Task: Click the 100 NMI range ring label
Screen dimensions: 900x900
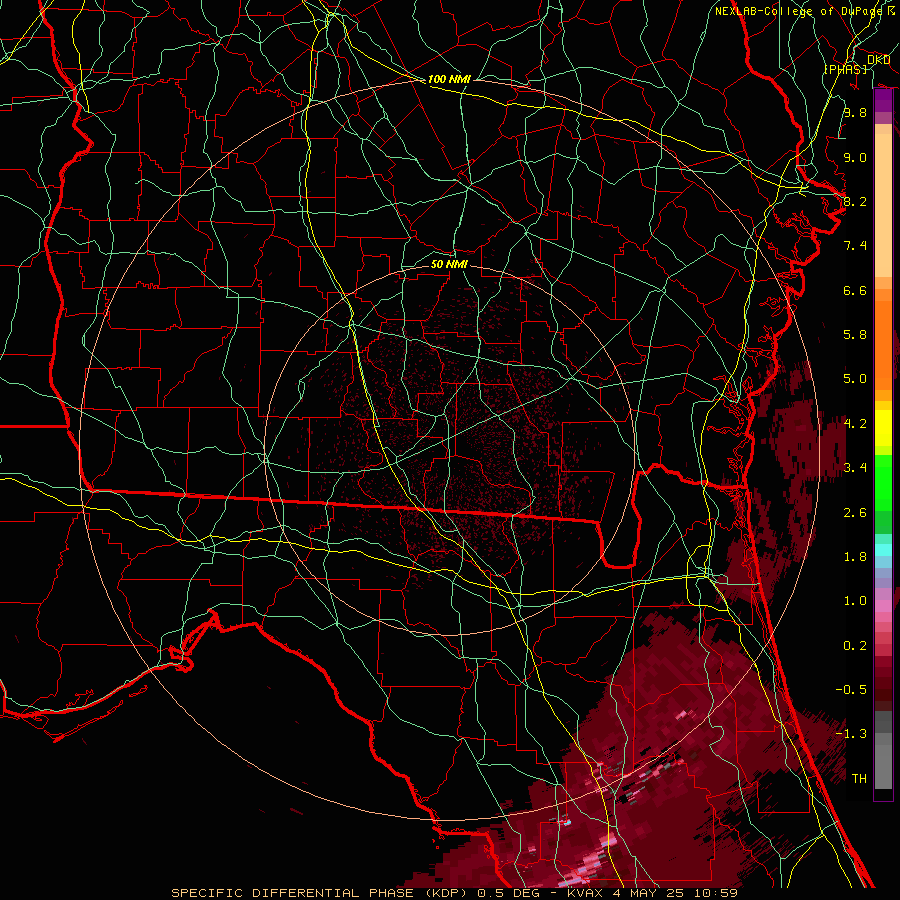Action: (x=449, y=79)
